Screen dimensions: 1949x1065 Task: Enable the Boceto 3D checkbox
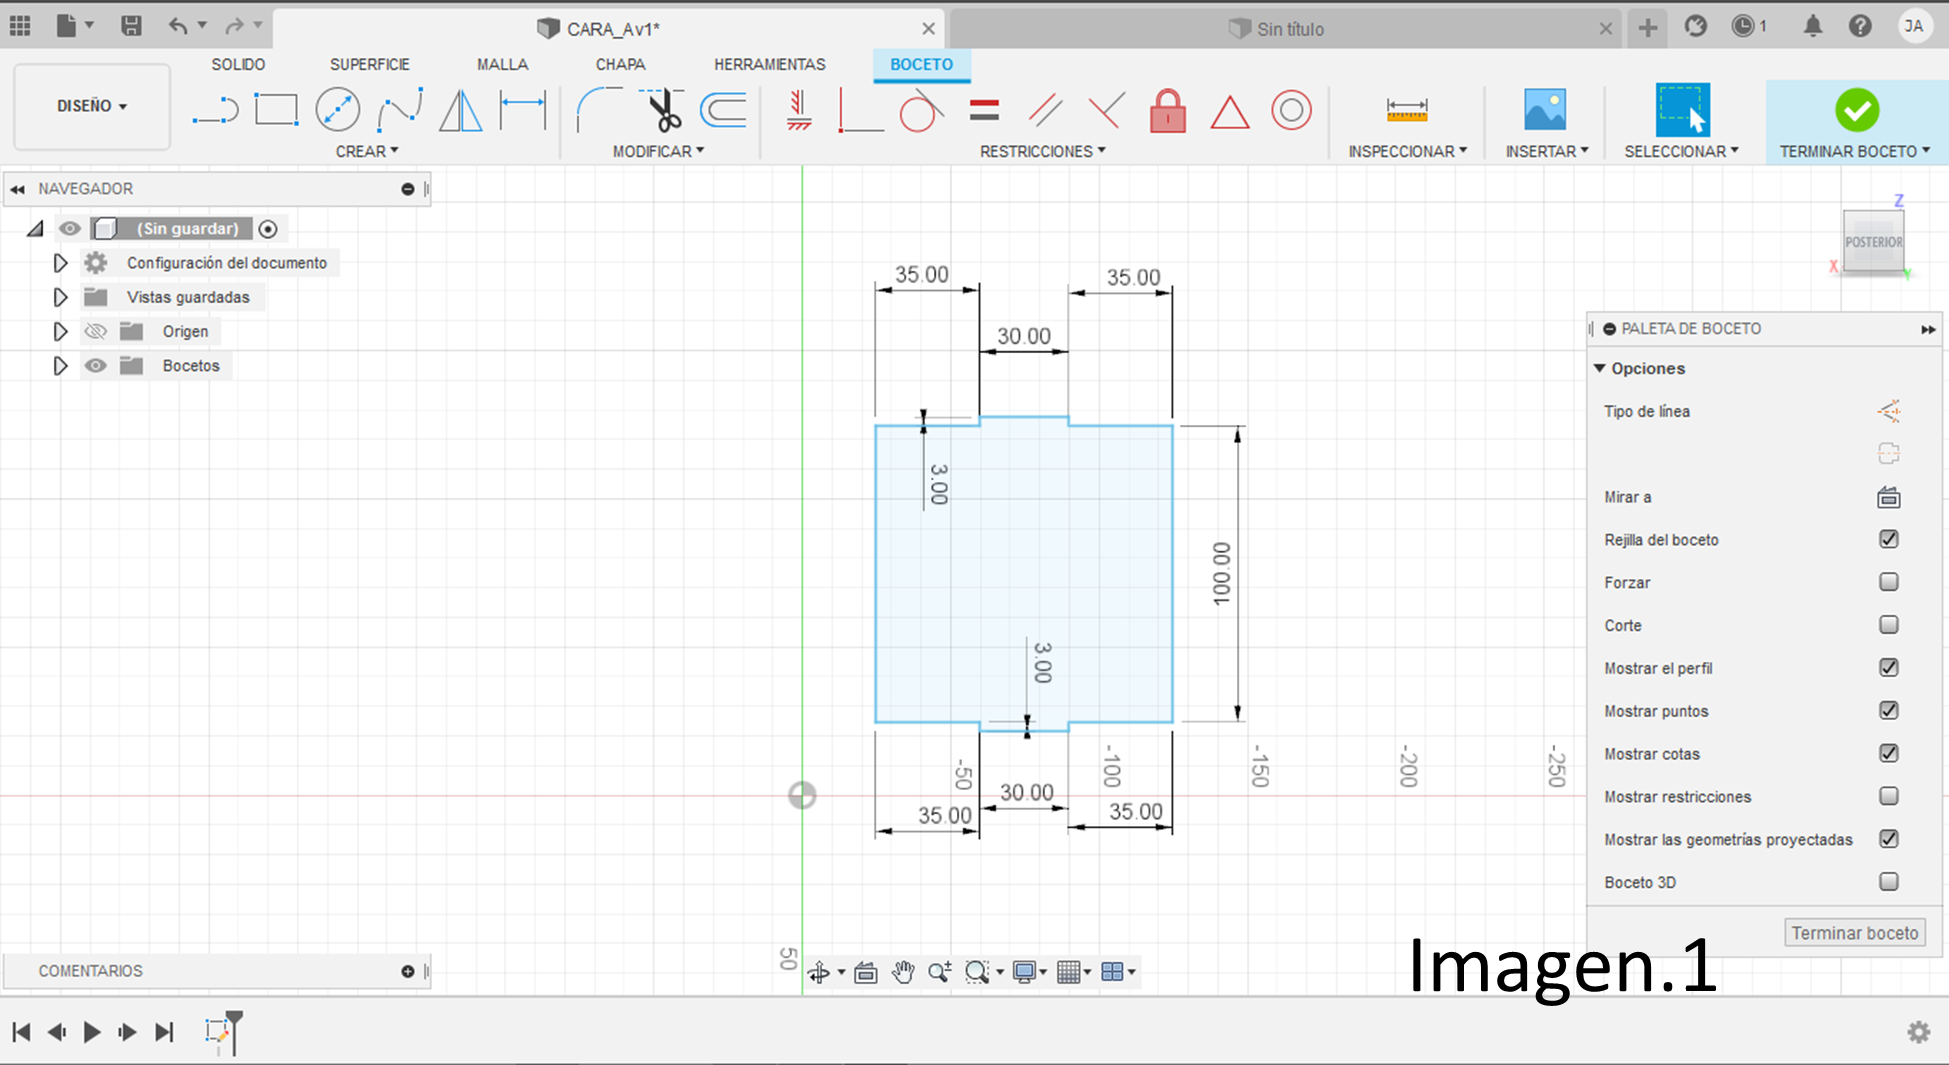point(1888,882)
